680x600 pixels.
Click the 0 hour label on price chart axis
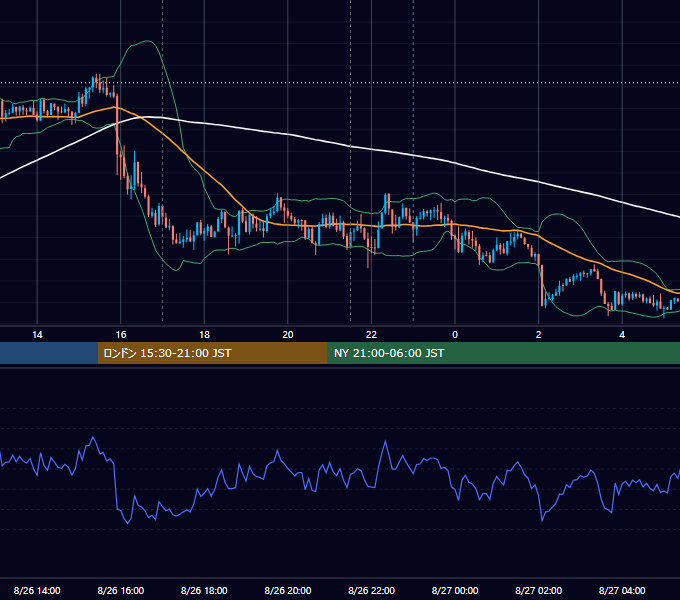(455, 335)
